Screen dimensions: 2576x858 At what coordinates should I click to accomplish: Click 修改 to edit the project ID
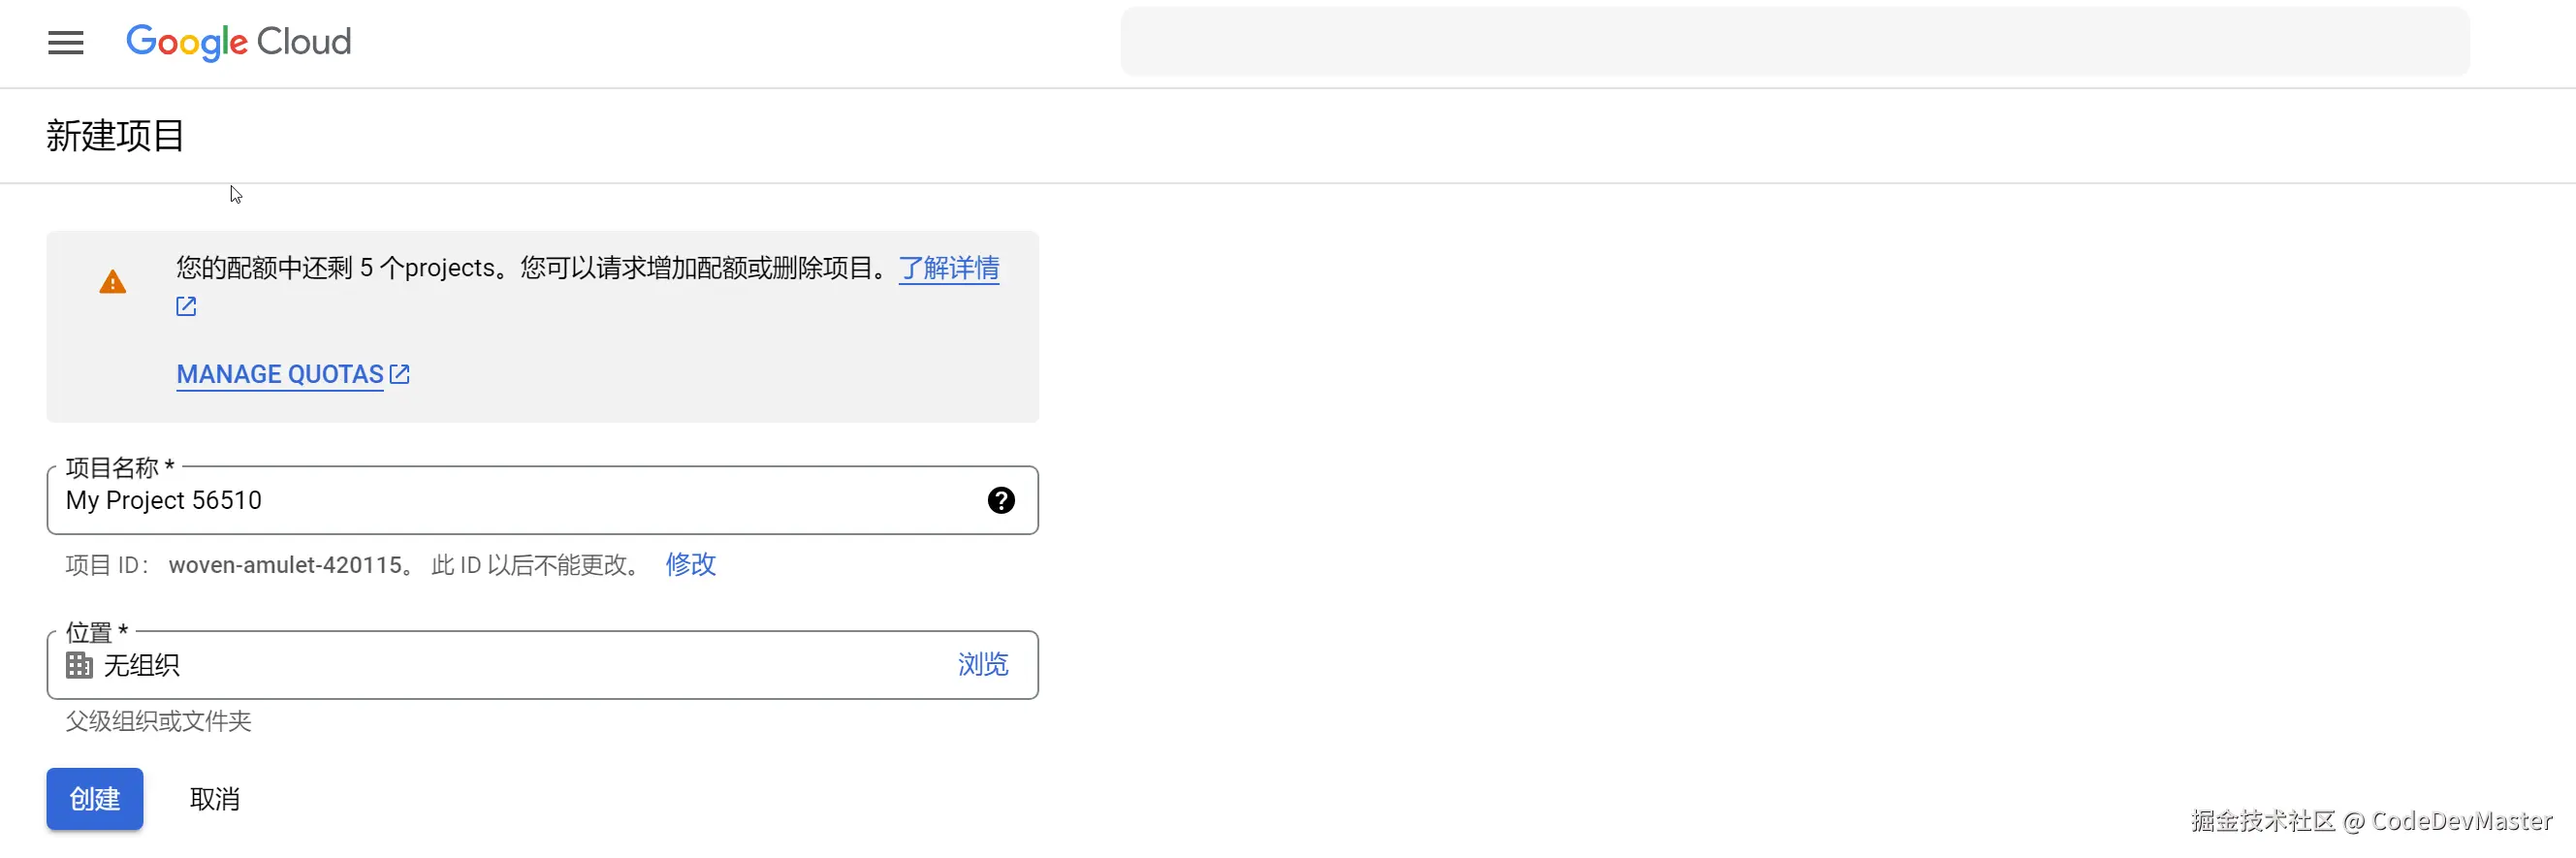pyautogui.click(x=690, y=565)
